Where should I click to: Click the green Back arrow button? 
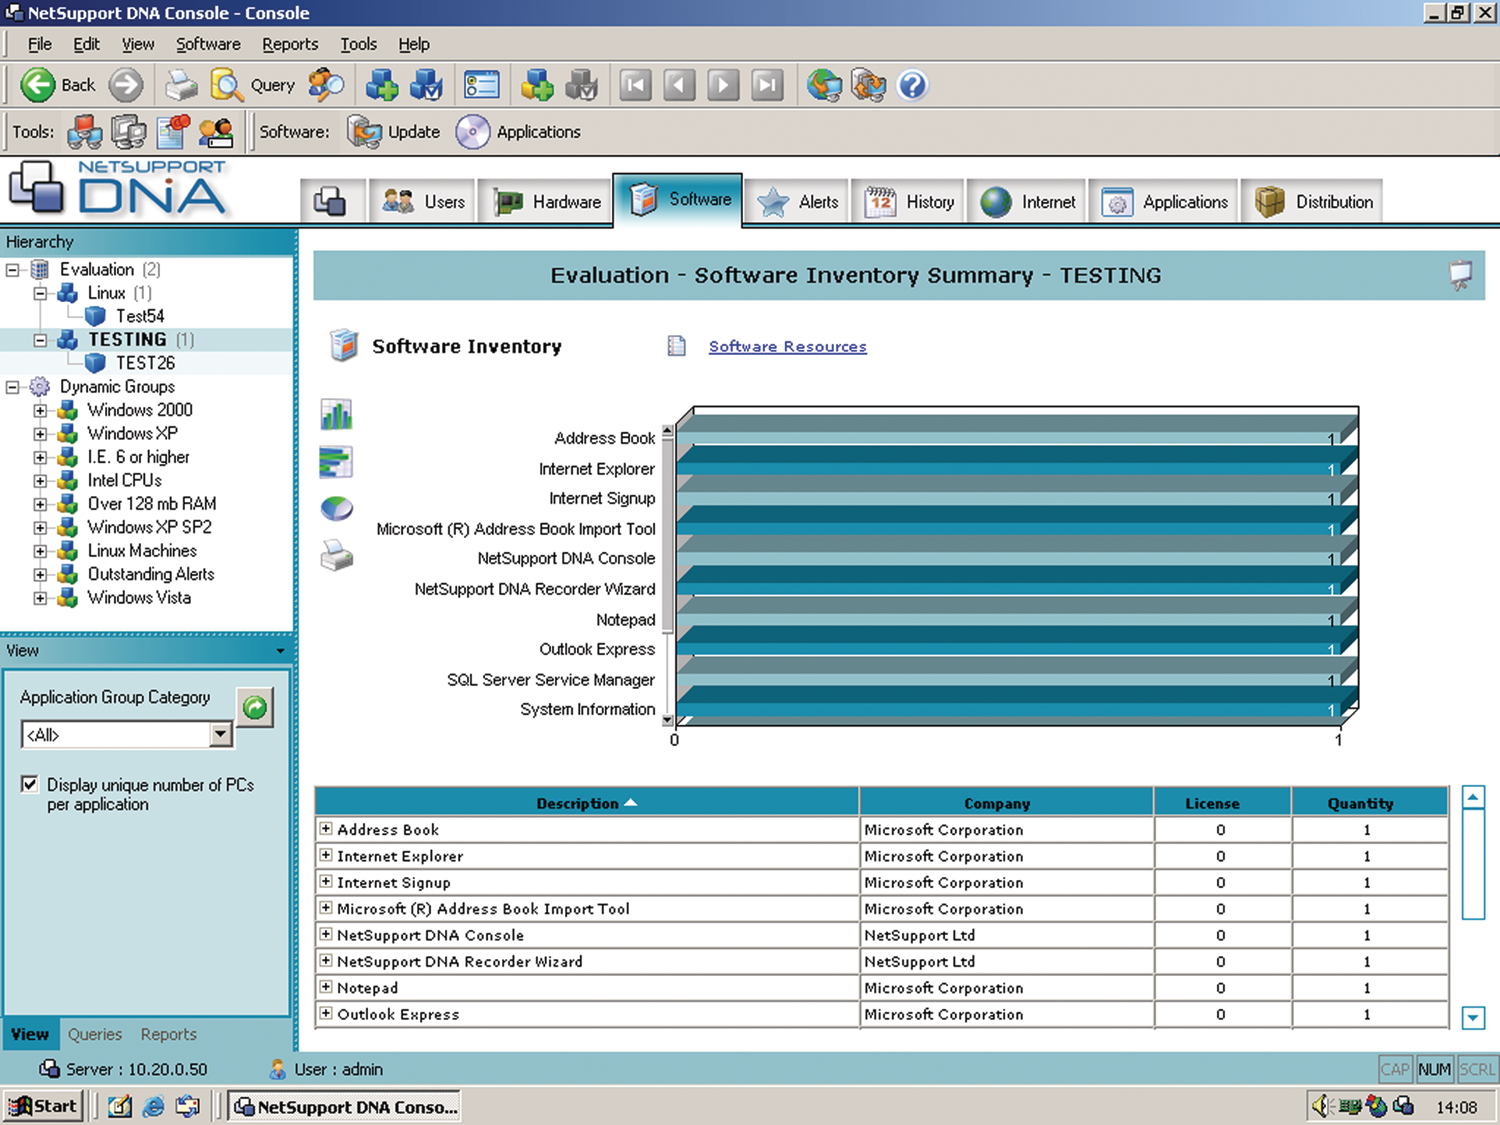pyautogui.click(x=38, y=86)
